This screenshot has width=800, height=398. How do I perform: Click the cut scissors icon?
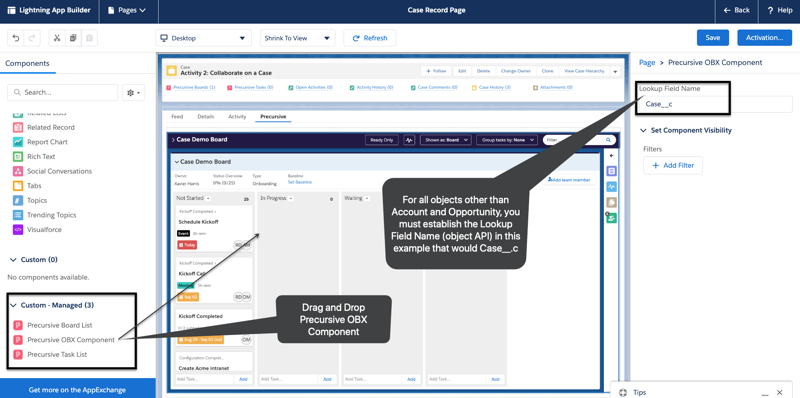(x=57, y=38)
